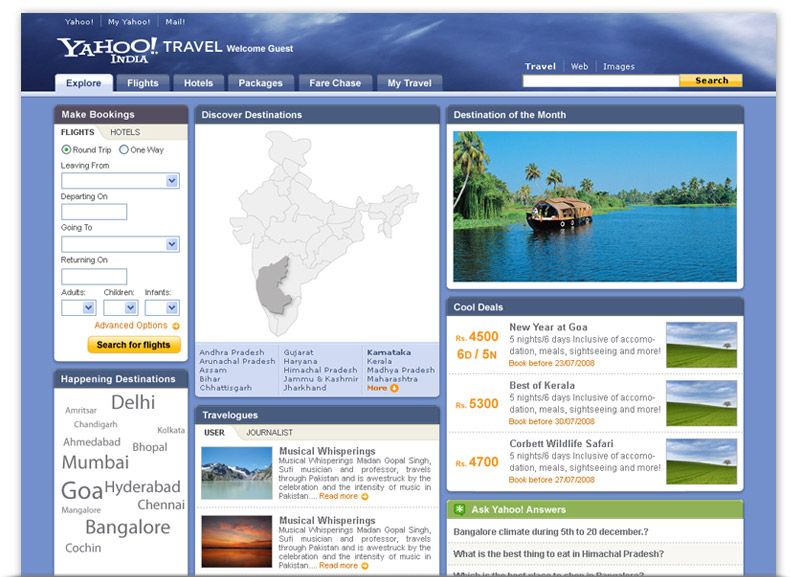Open the Corbett Wildlife Safari deal thumbnail
Image resolution: width=790 pixels, height=577 pixels.
(701, 462)
